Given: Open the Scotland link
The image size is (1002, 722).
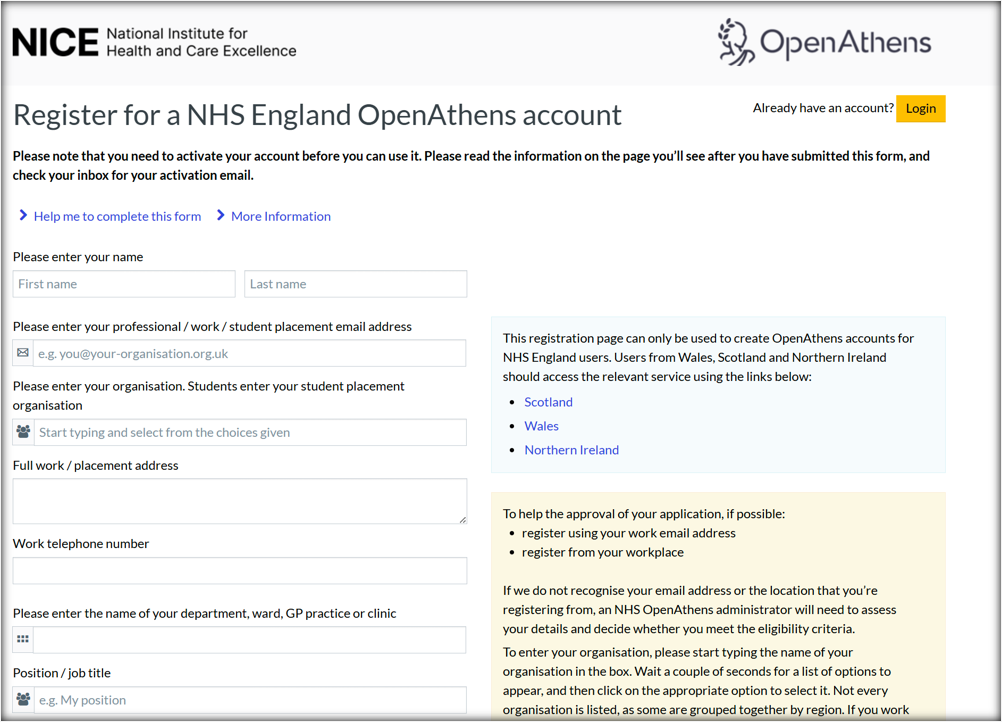Looking at the screenshot, I should [x=548, y=402].
